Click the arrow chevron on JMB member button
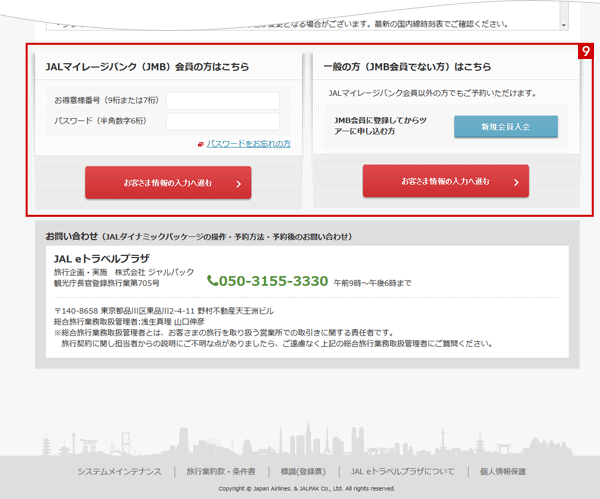600x499 pixels. coord(237,184)
